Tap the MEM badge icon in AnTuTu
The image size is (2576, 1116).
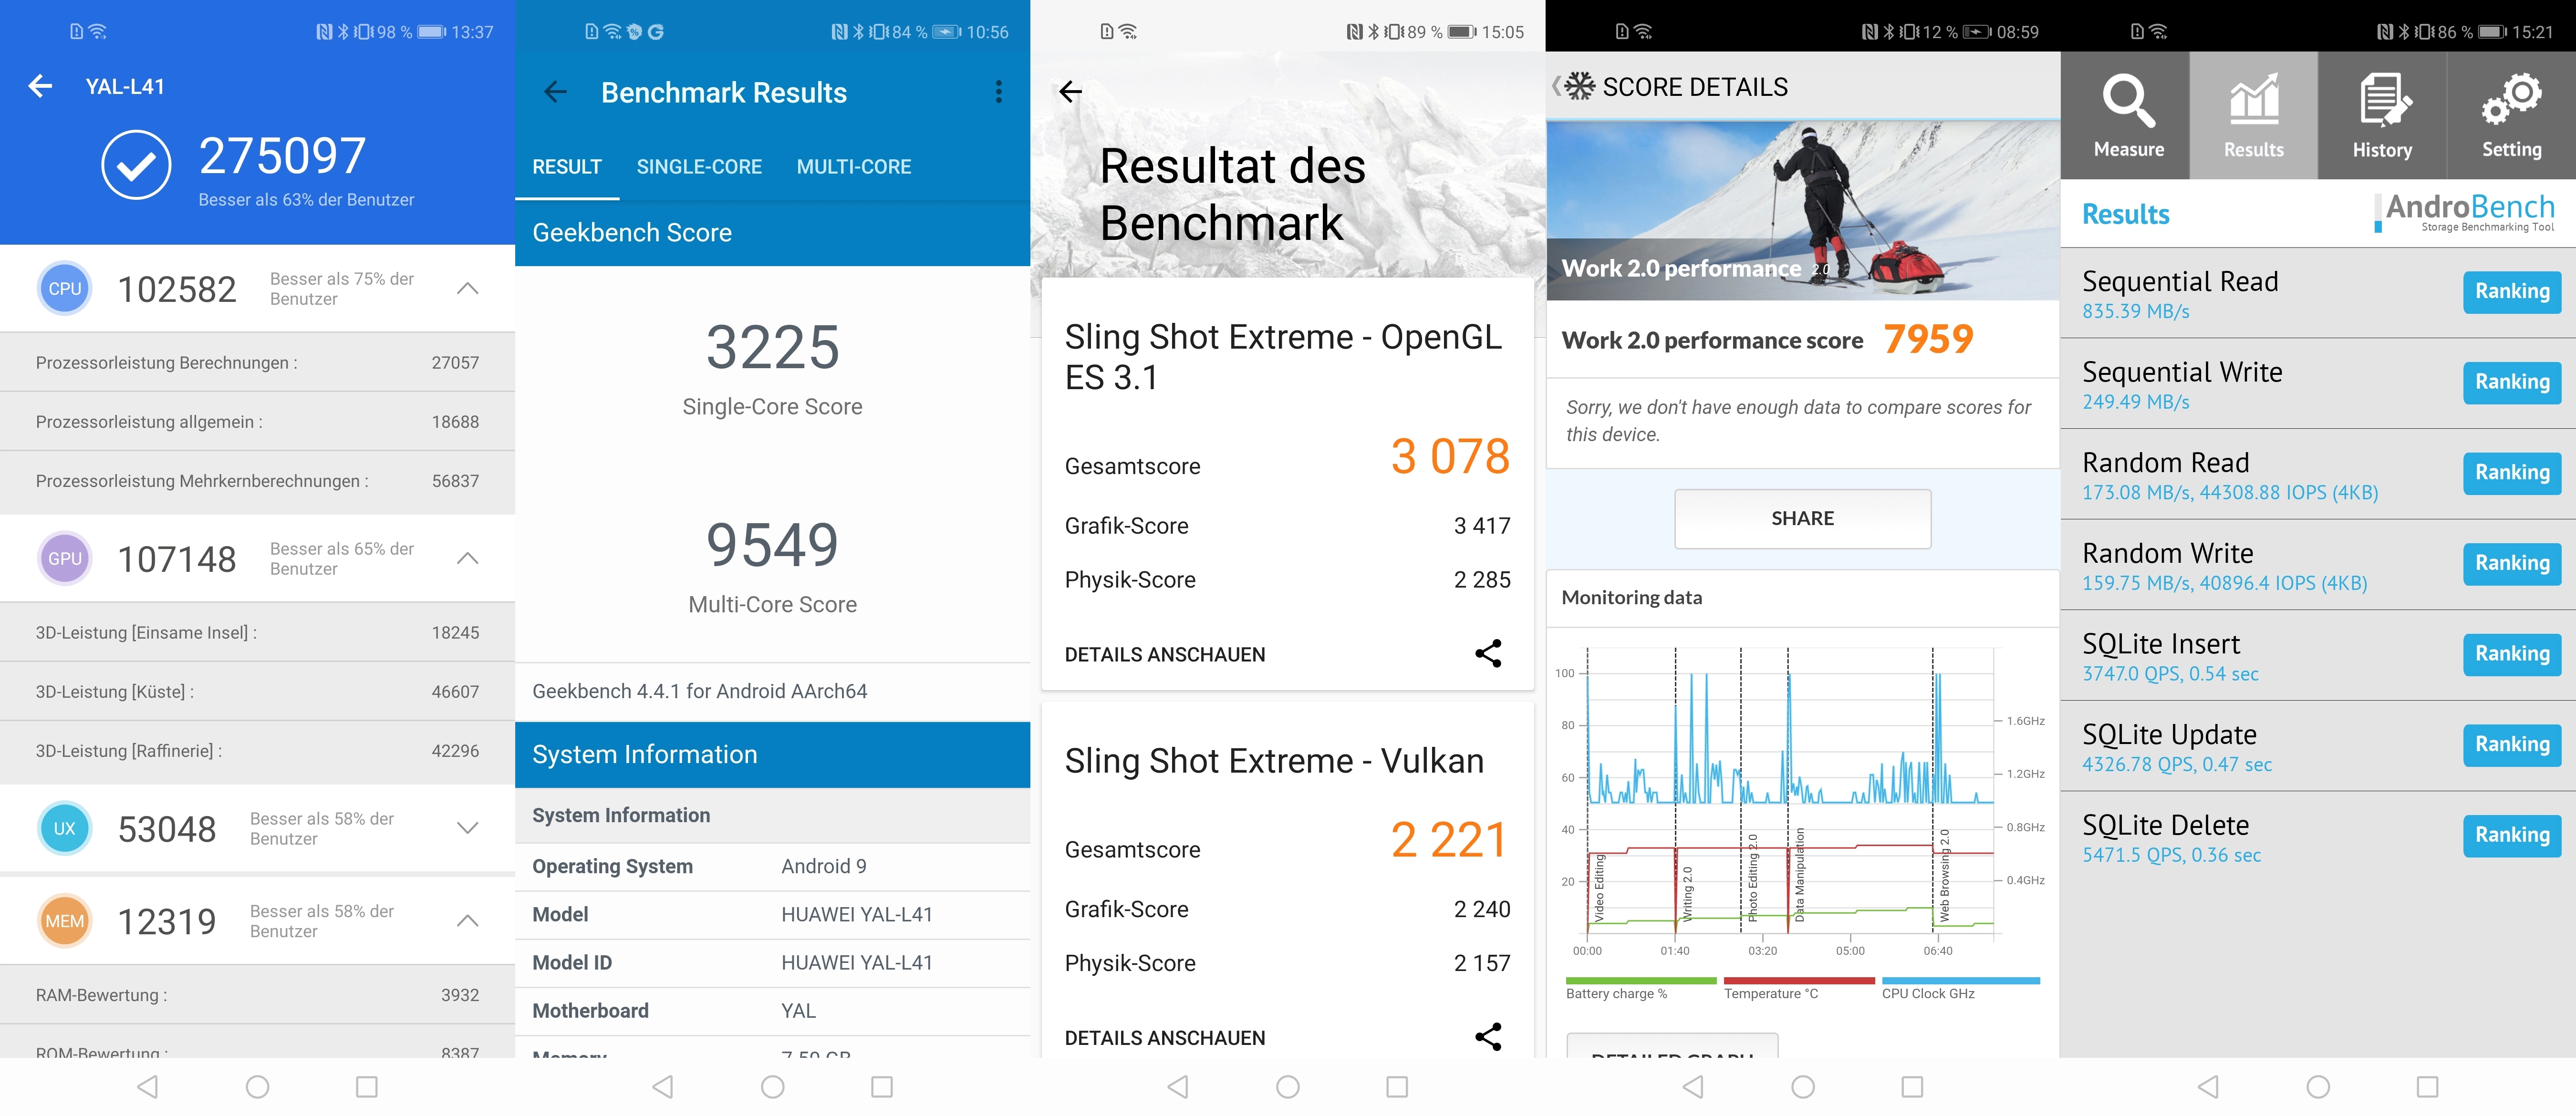tap(65, 921)
